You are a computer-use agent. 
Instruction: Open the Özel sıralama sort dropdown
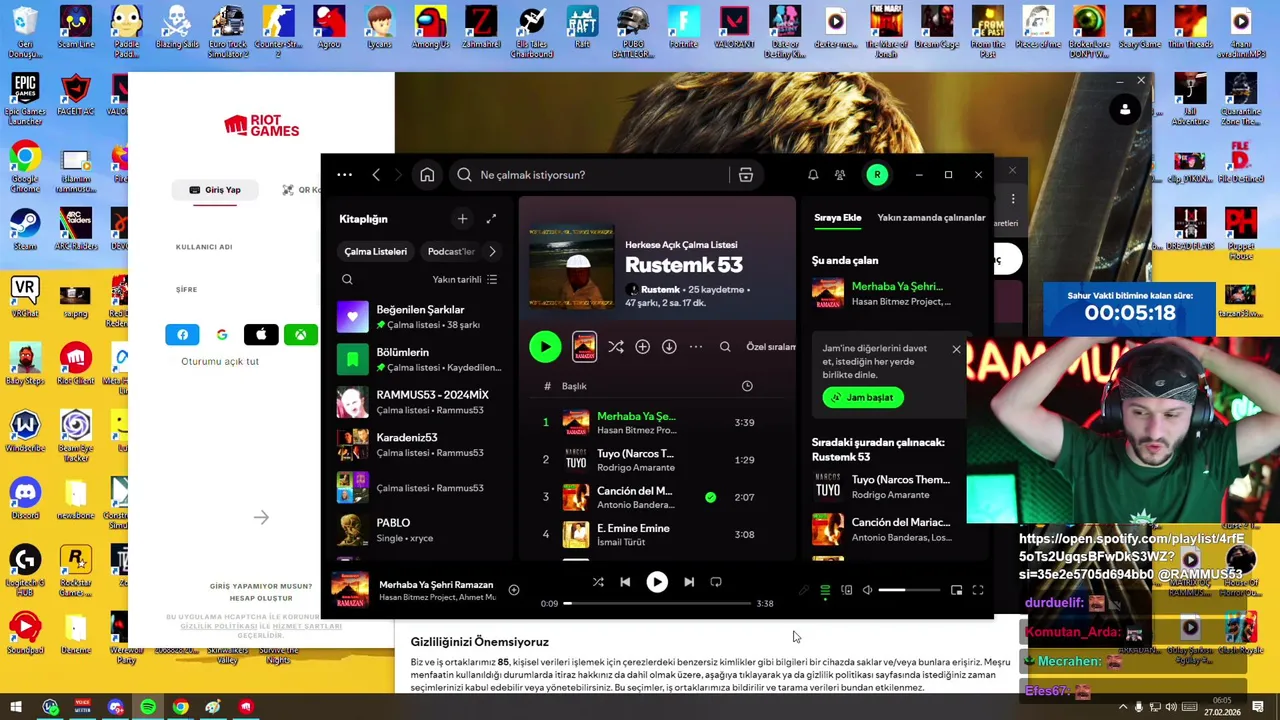[772, 347]
